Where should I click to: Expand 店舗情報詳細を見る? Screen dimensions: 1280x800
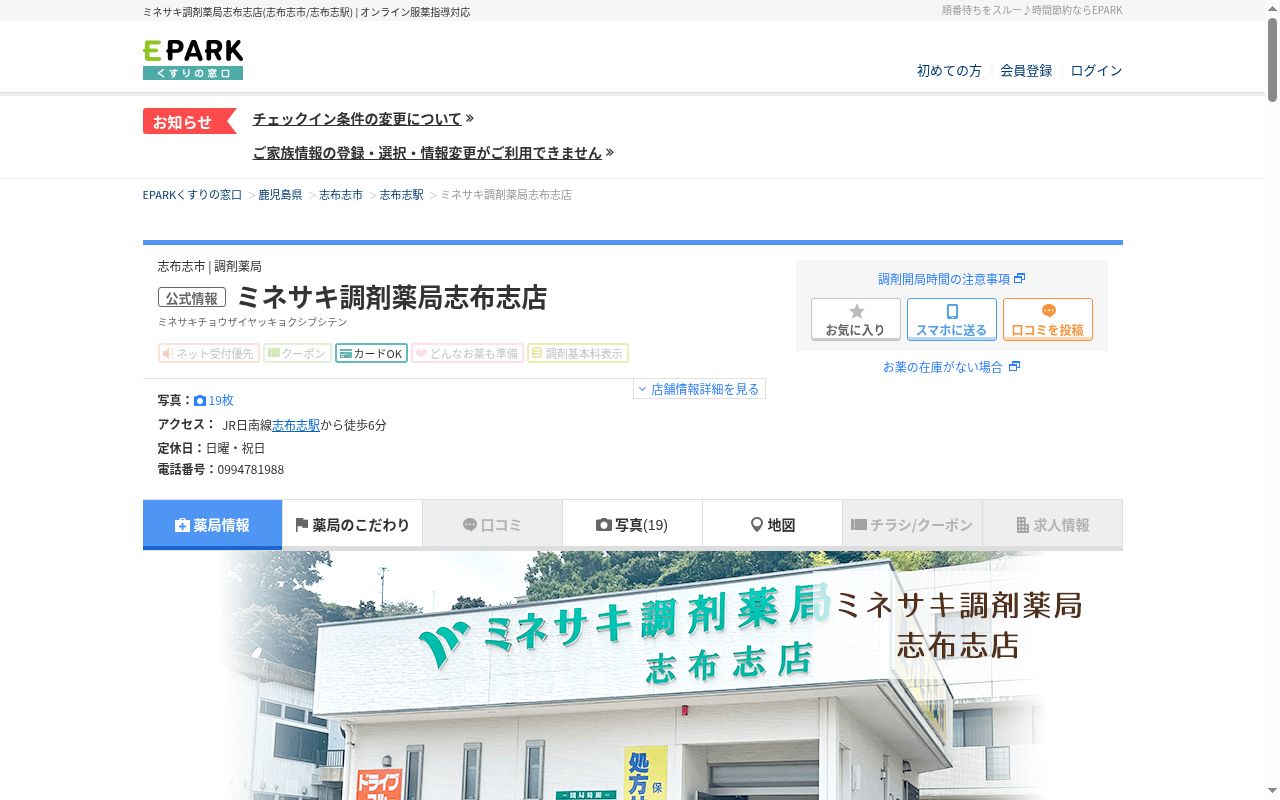[x=699, y=389]
